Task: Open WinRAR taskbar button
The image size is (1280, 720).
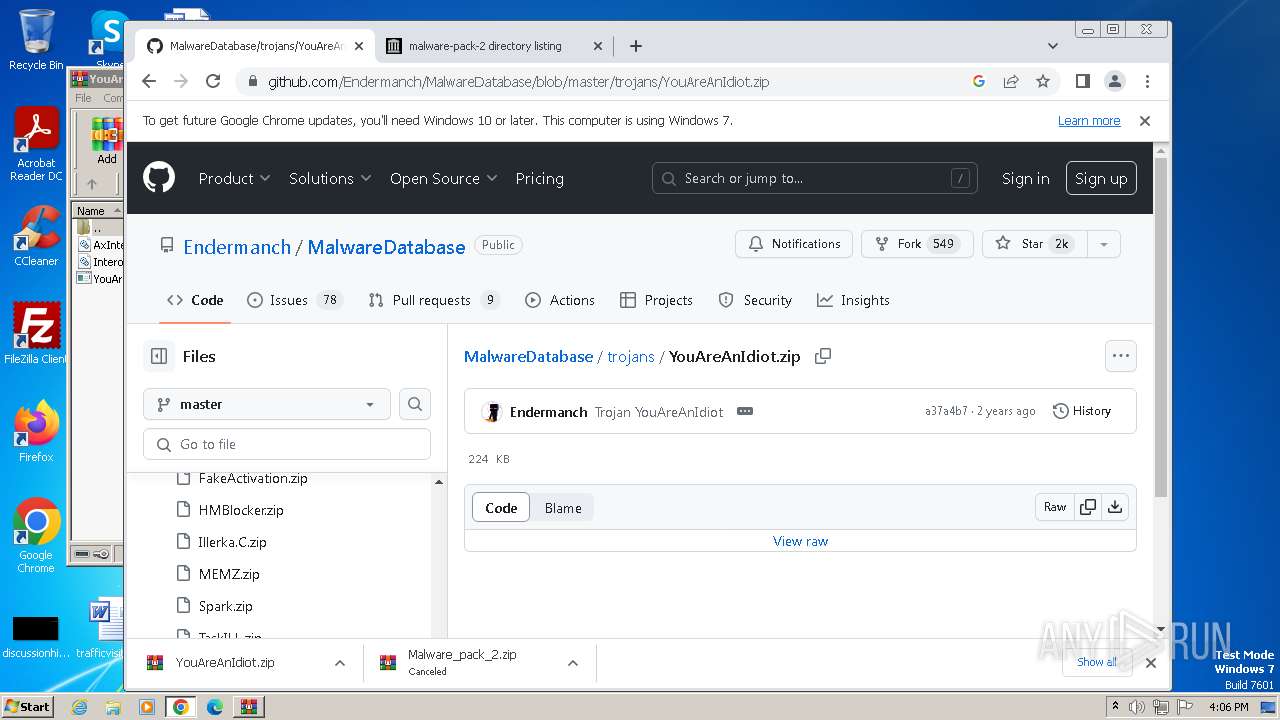Action: (248, 707)
